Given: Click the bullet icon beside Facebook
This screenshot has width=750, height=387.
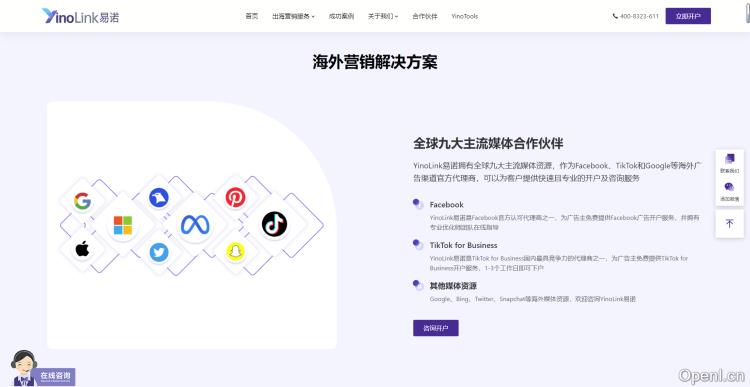Looking at the screenshot, I should 418,204.
